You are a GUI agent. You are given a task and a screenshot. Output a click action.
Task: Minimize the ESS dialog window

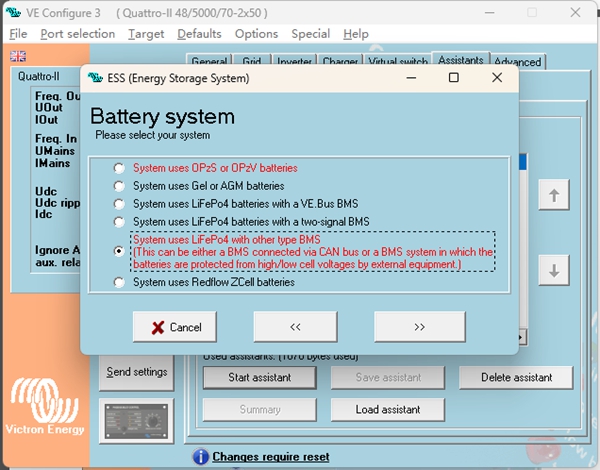point(411,78)
